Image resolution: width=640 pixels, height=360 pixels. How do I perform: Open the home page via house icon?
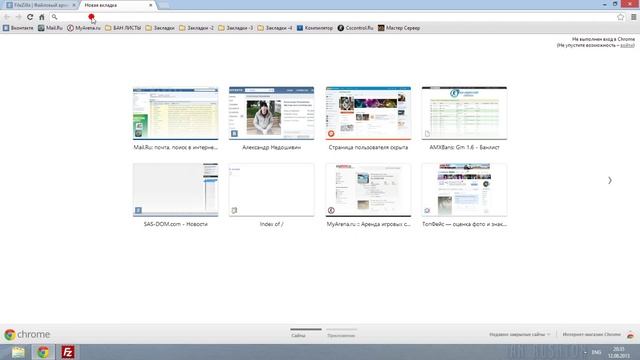[42, 17]
